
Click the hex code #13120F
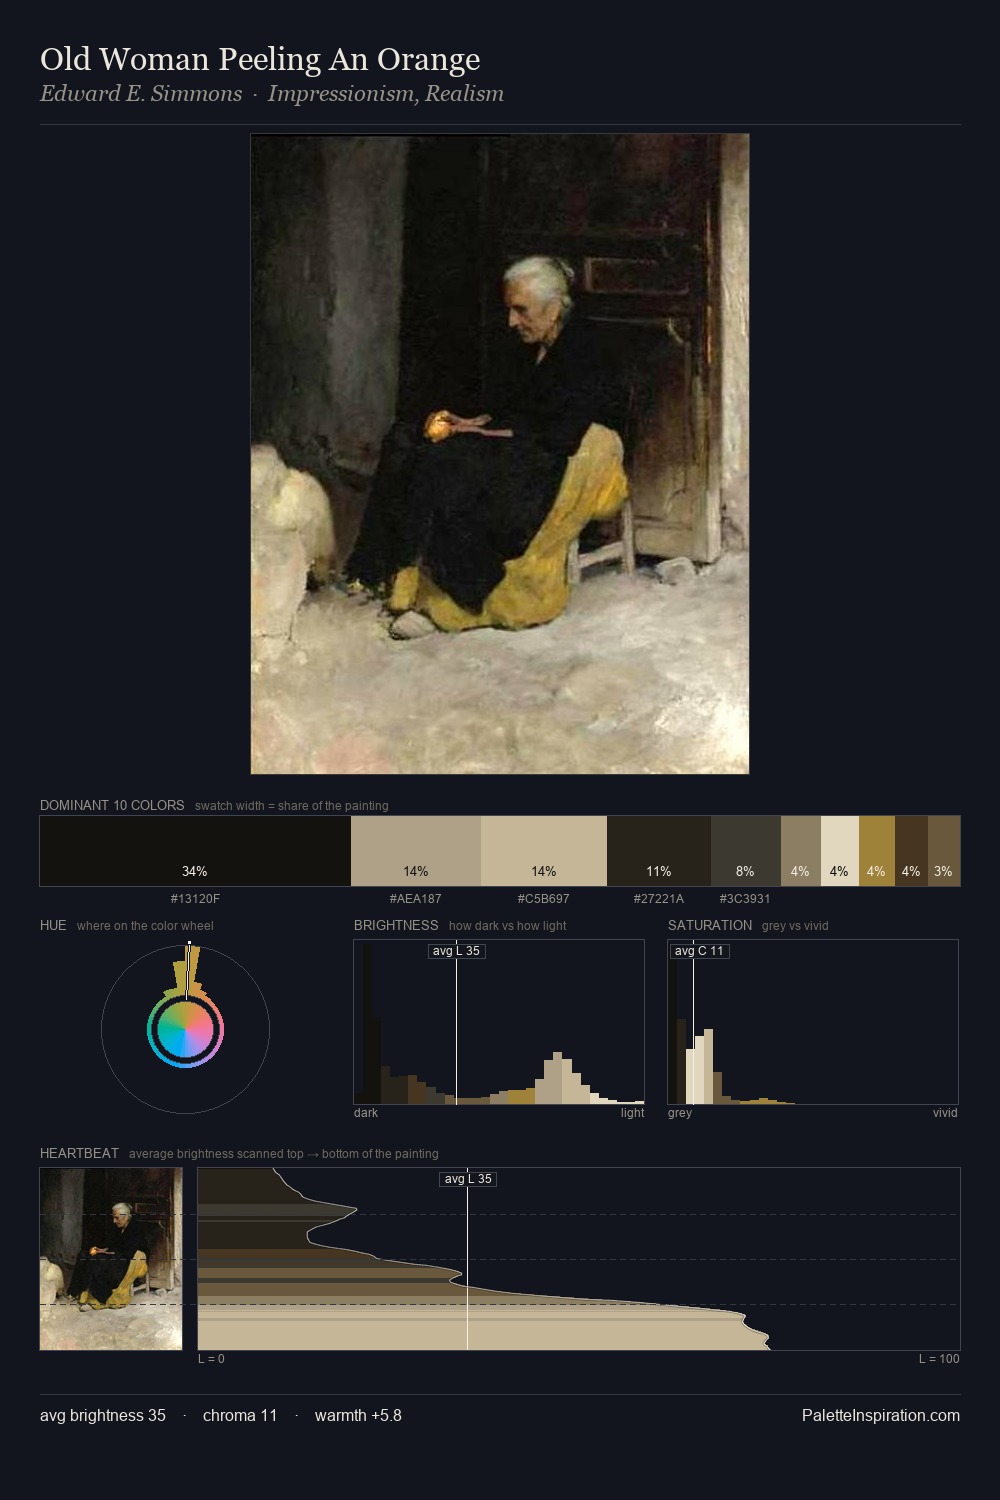(195, 899)
